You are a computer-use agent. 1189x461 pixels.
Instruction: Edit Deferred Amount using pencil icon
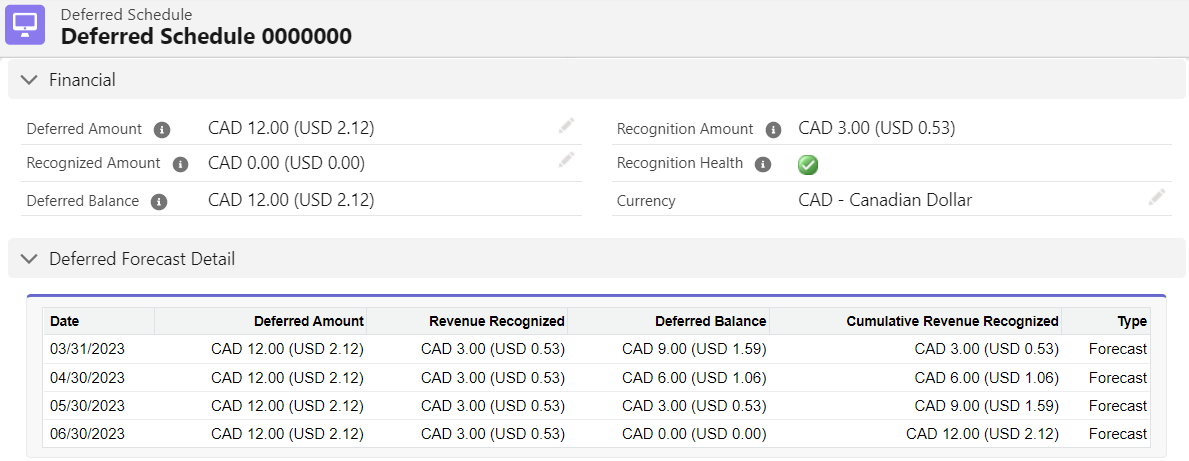[x=567, y=126]
